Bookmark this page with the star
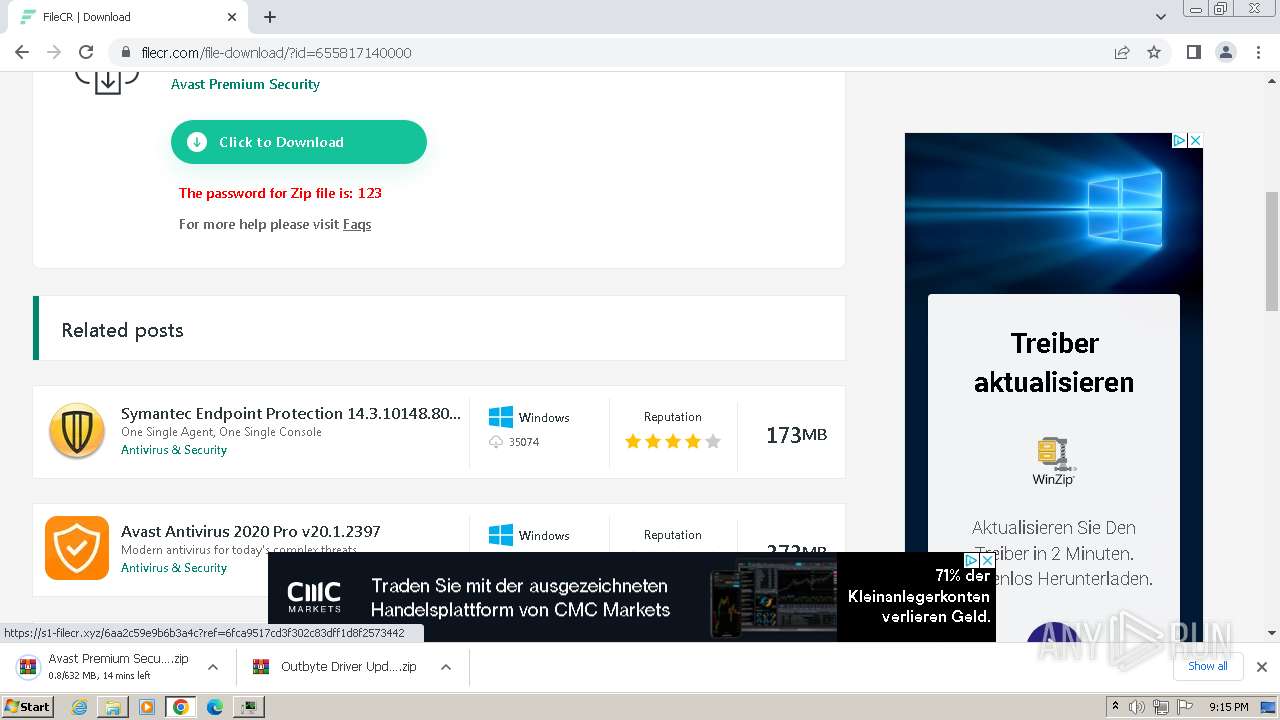1280x720 pixels. [x=1154, y=52]
